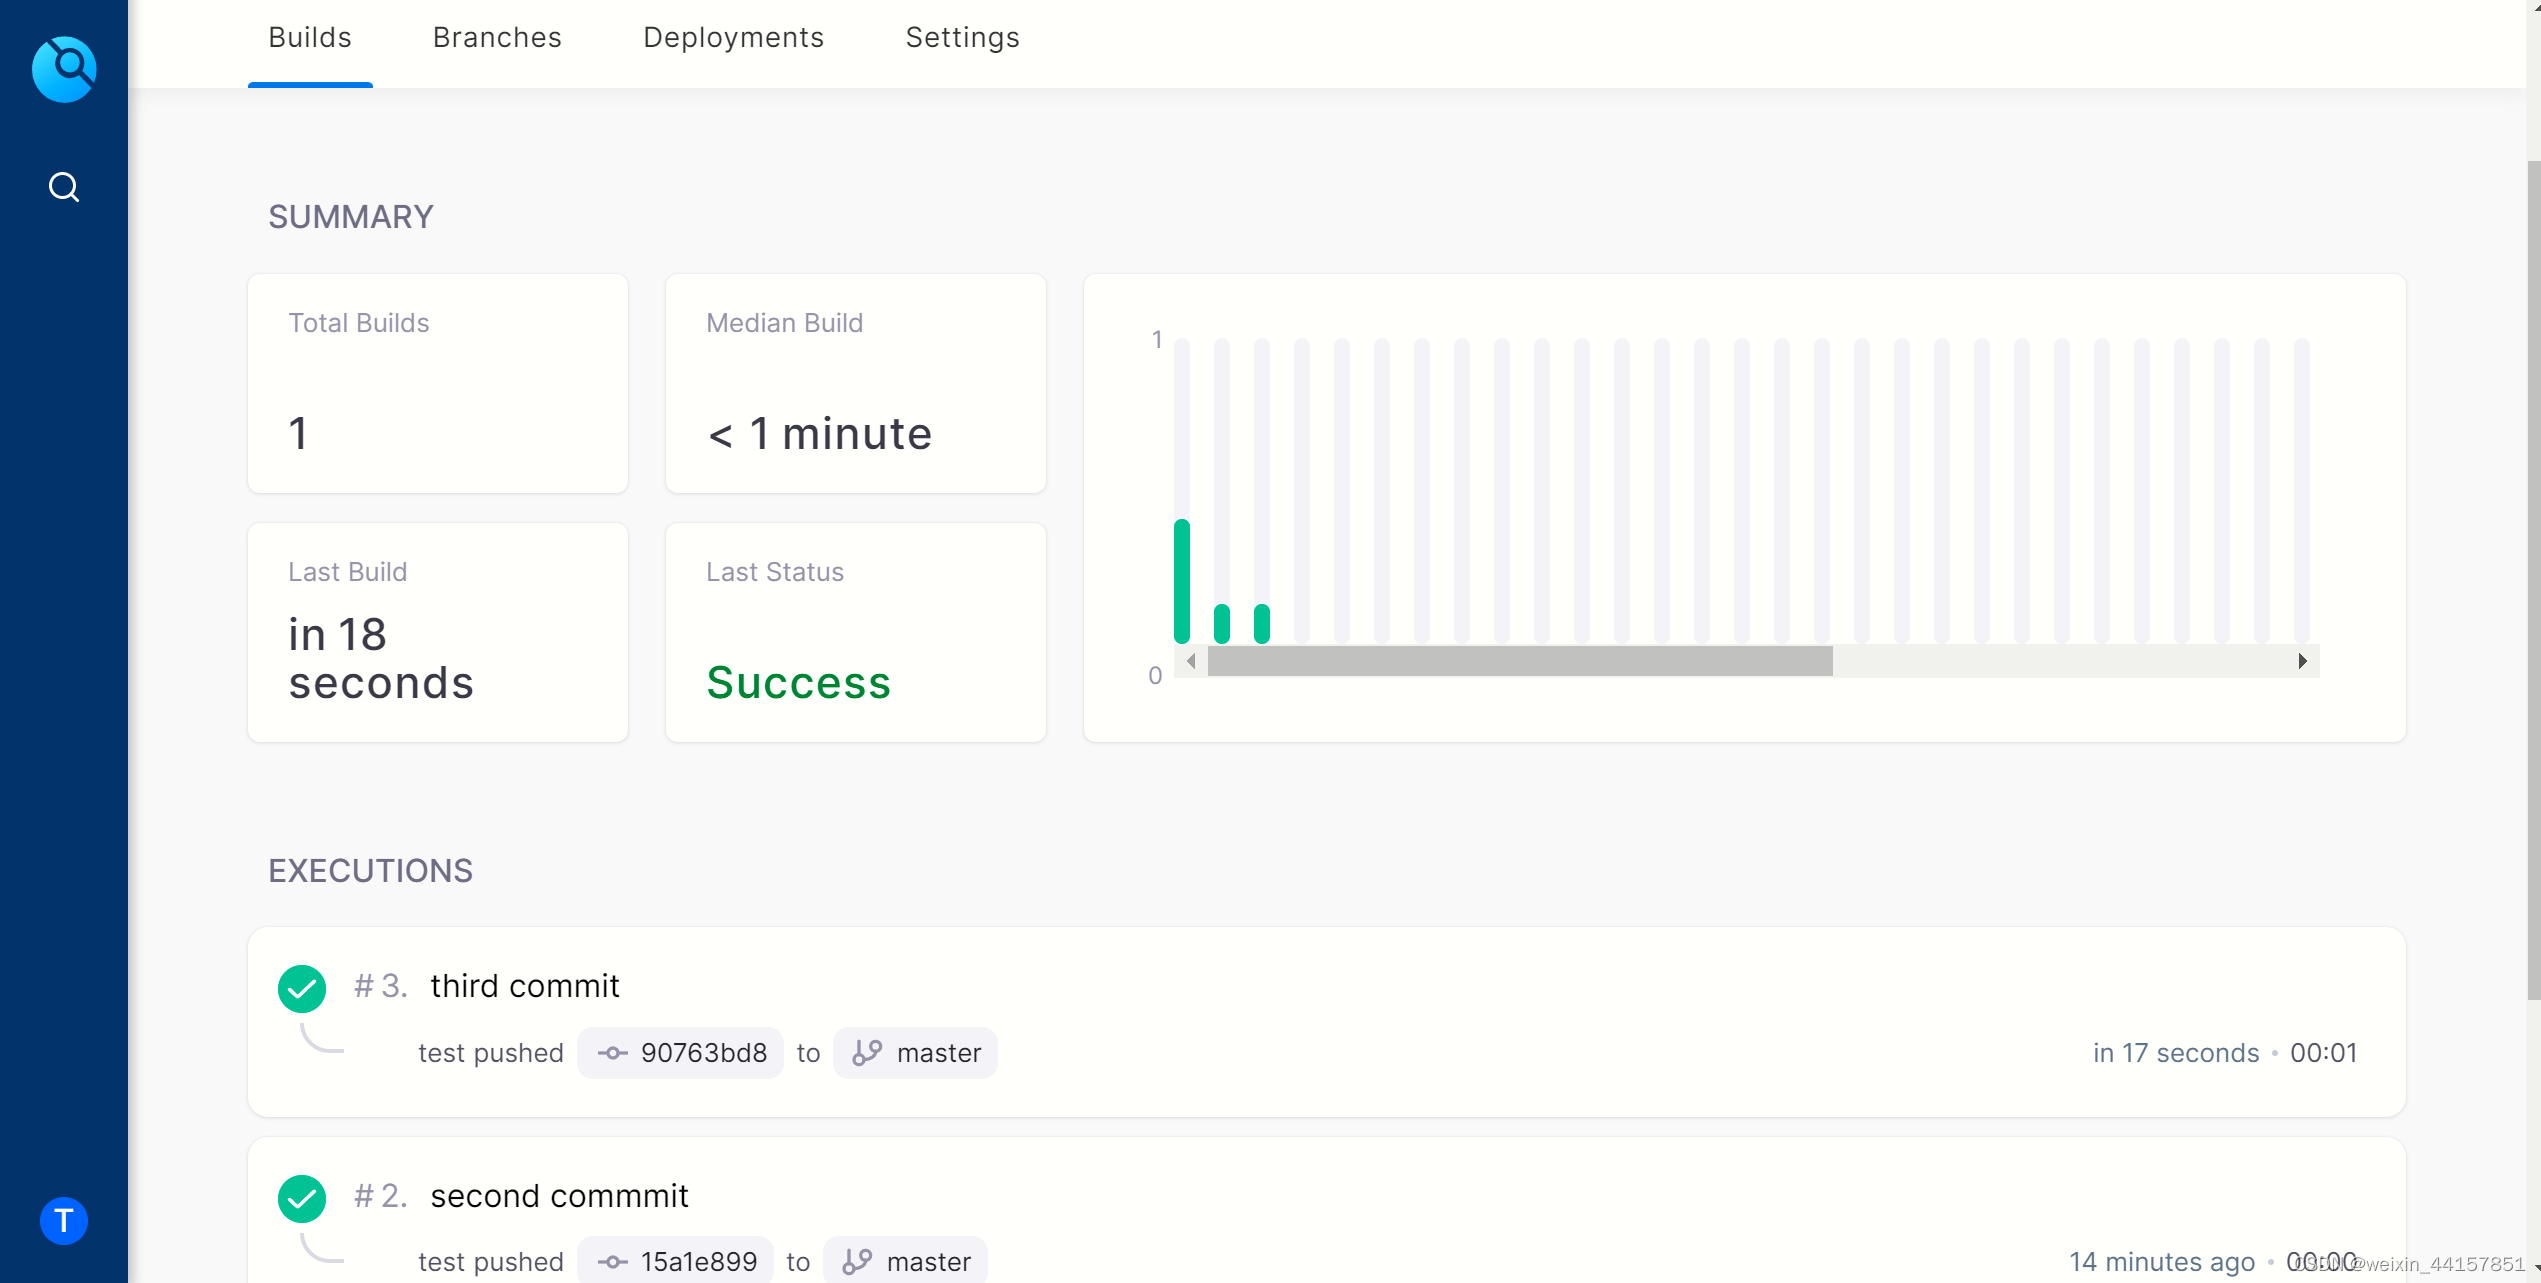
Task: Click on master branch label link
Action: [913, 1049]
